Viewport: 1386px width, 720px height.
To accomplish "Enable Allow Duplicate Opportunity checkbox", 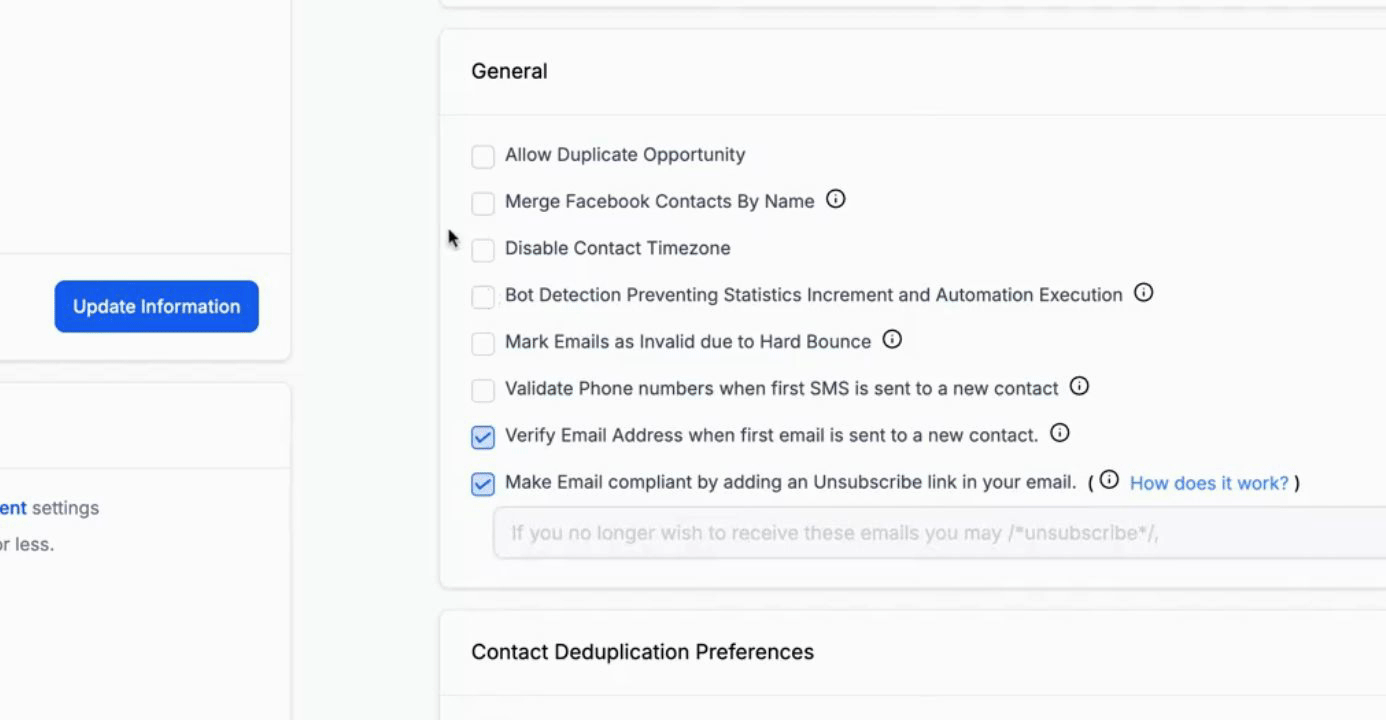I will [483, 157].
